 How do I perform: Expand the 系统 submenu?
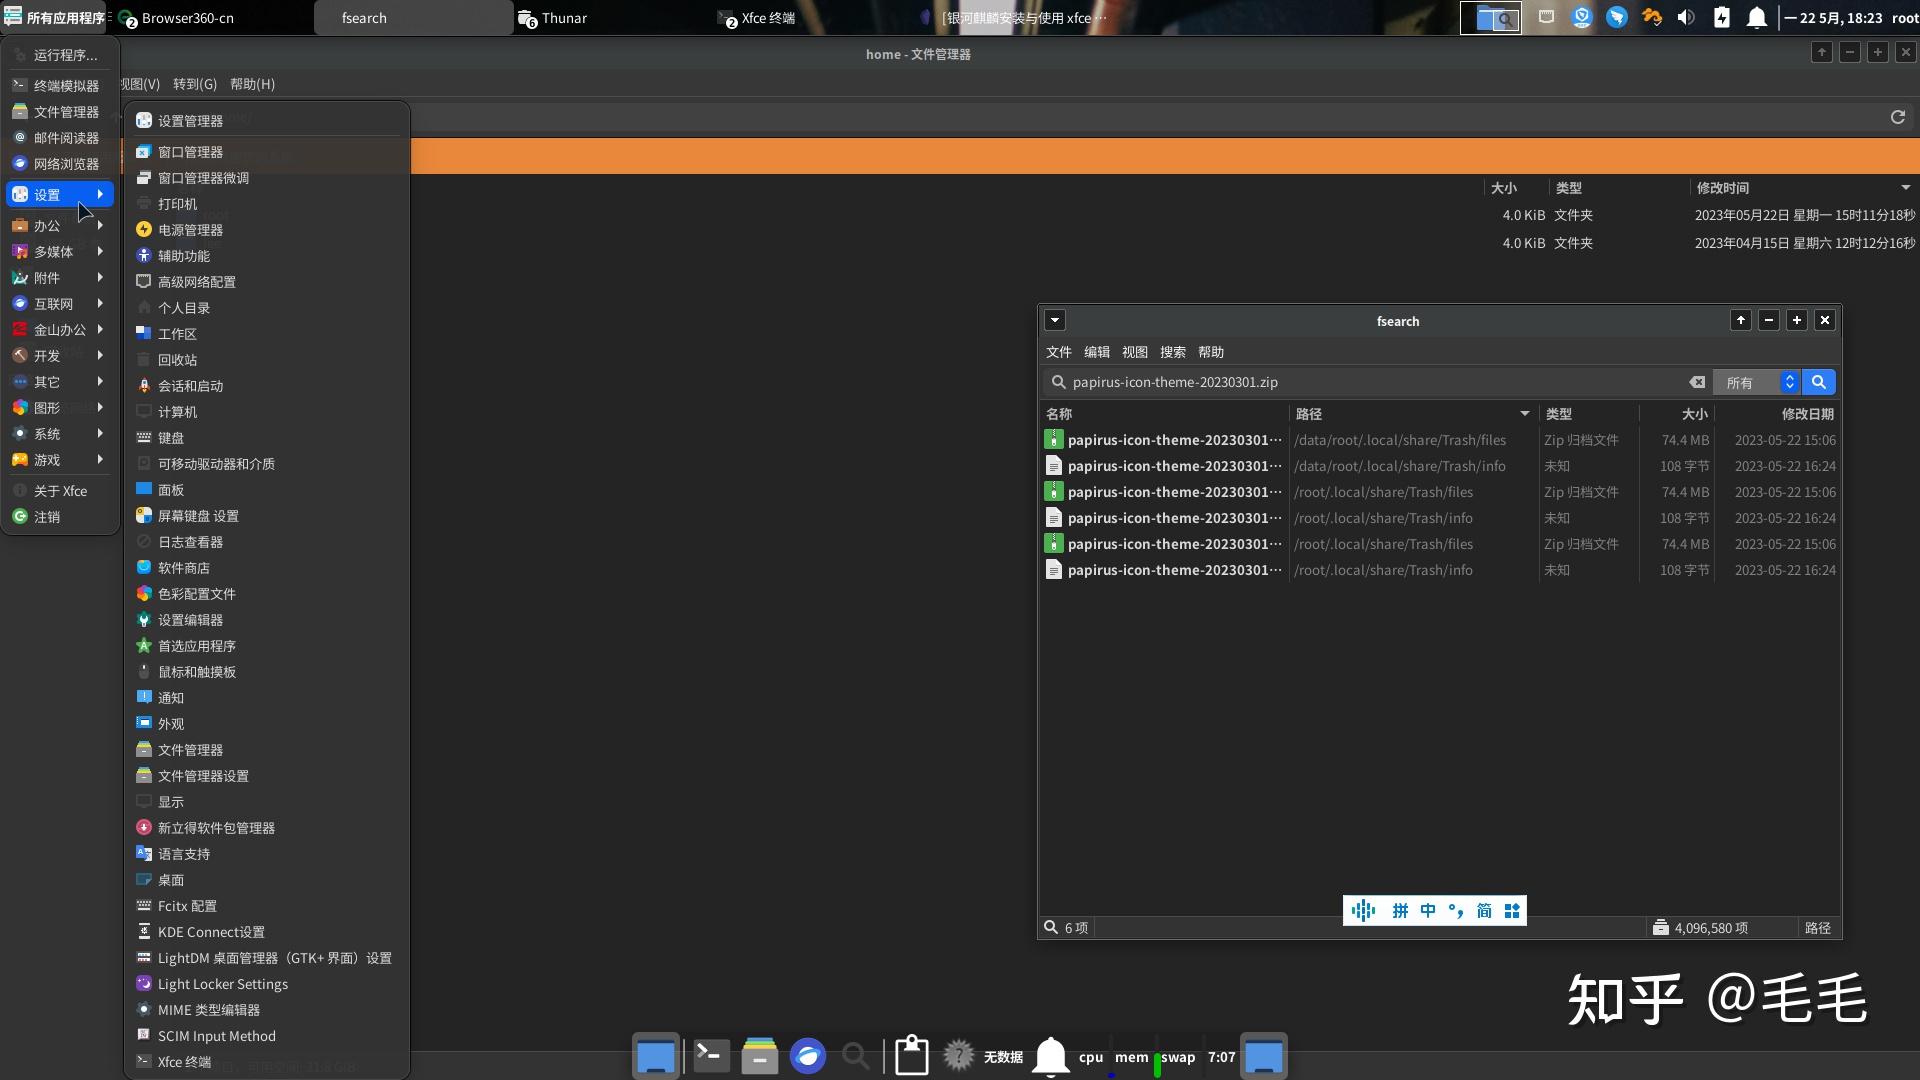(60, 434)
